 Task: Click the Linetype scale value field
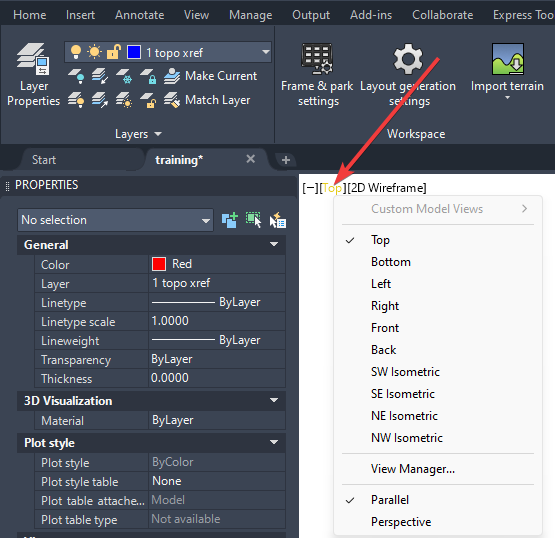217,321
